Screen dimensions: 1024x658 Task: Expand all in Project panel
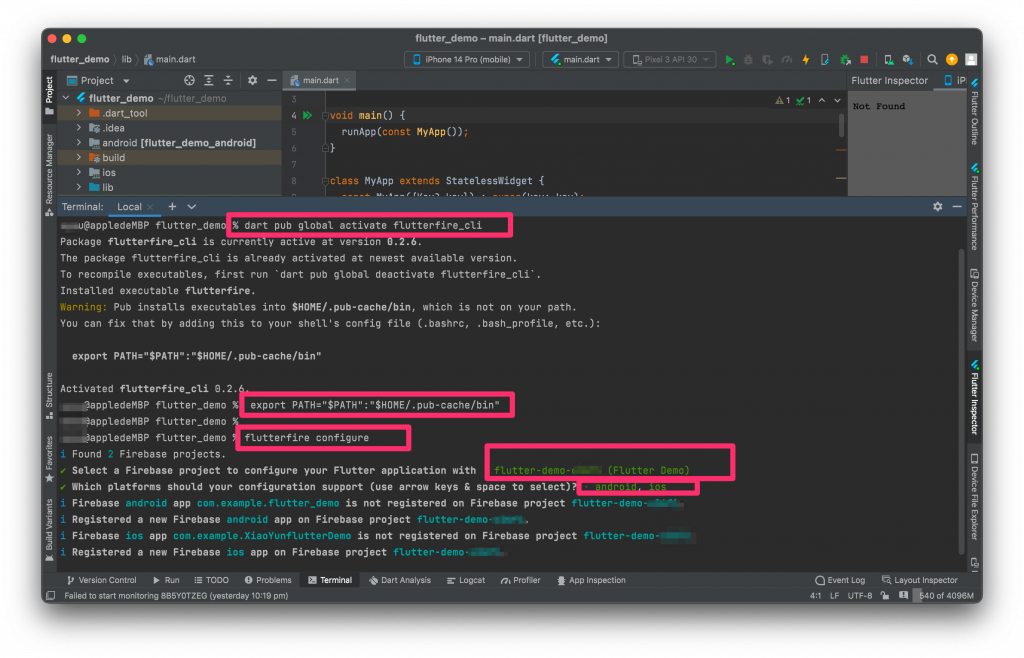pyautogui.click(x=208, y=80)
